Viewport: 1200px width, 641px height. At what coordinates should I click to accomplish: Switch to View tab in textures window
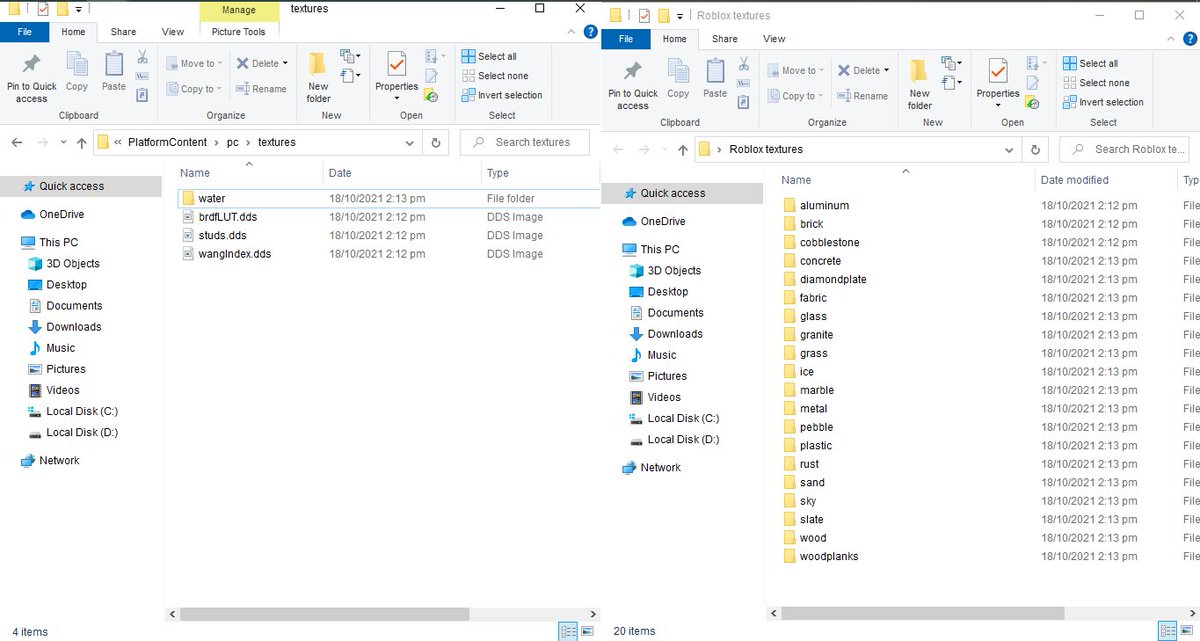(173, 32)
